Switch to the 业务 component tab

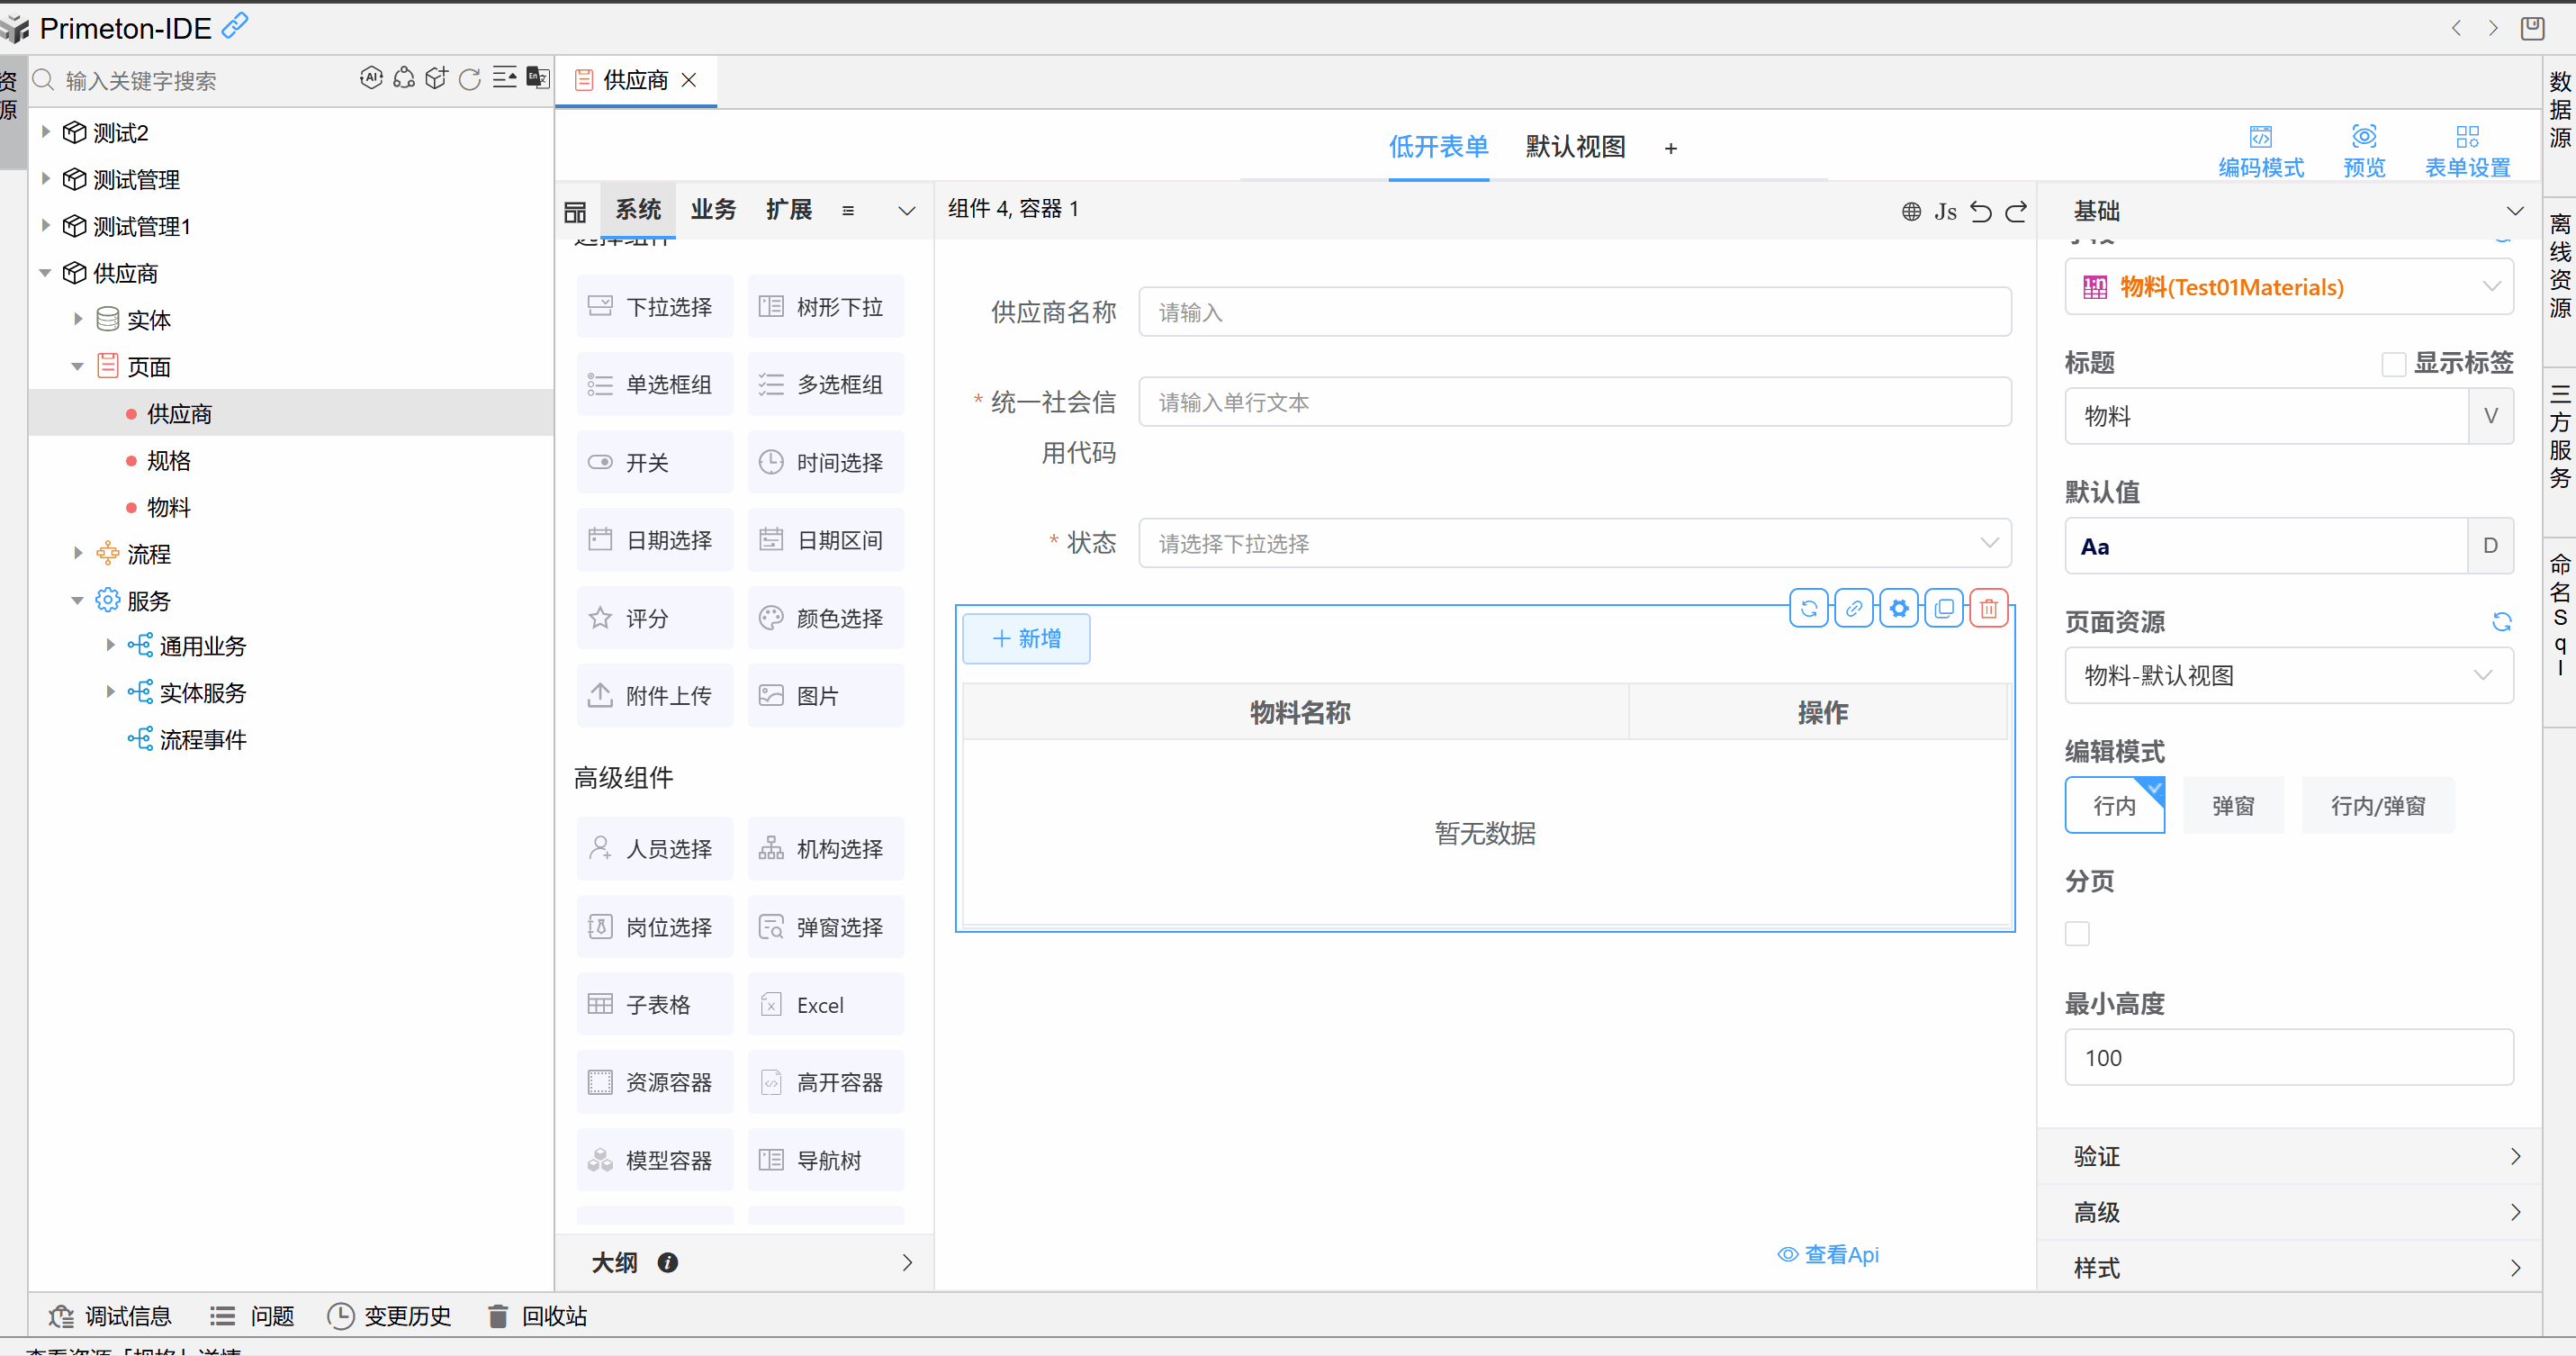(713, 210)
